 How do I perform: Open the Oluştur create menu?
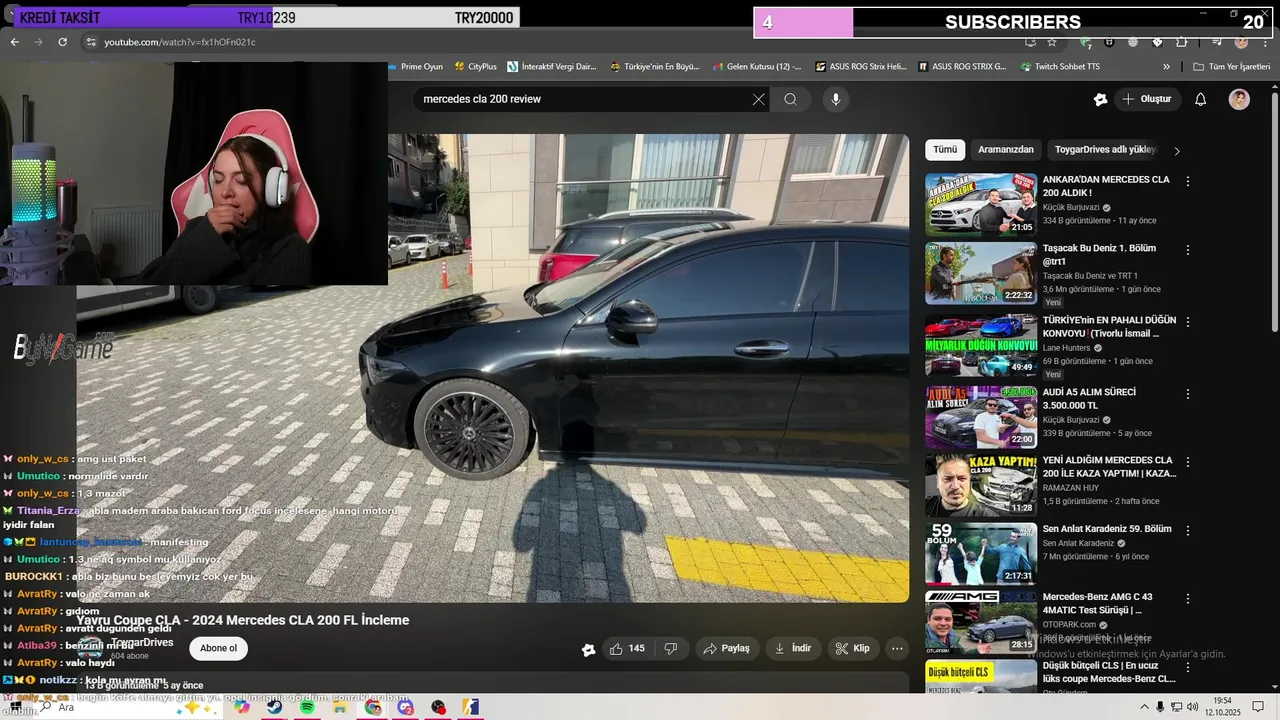(x=1147, y=99)
